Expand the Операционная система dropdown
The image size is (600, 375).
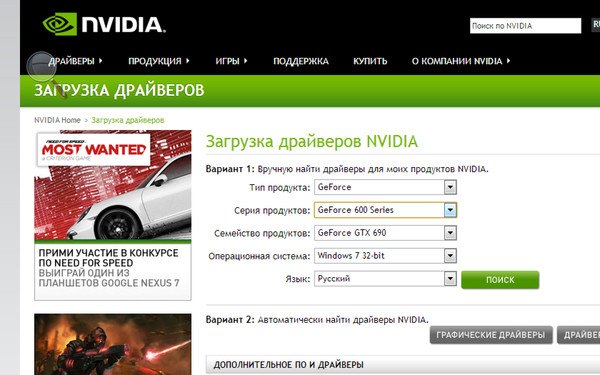(x=385, y=256)
